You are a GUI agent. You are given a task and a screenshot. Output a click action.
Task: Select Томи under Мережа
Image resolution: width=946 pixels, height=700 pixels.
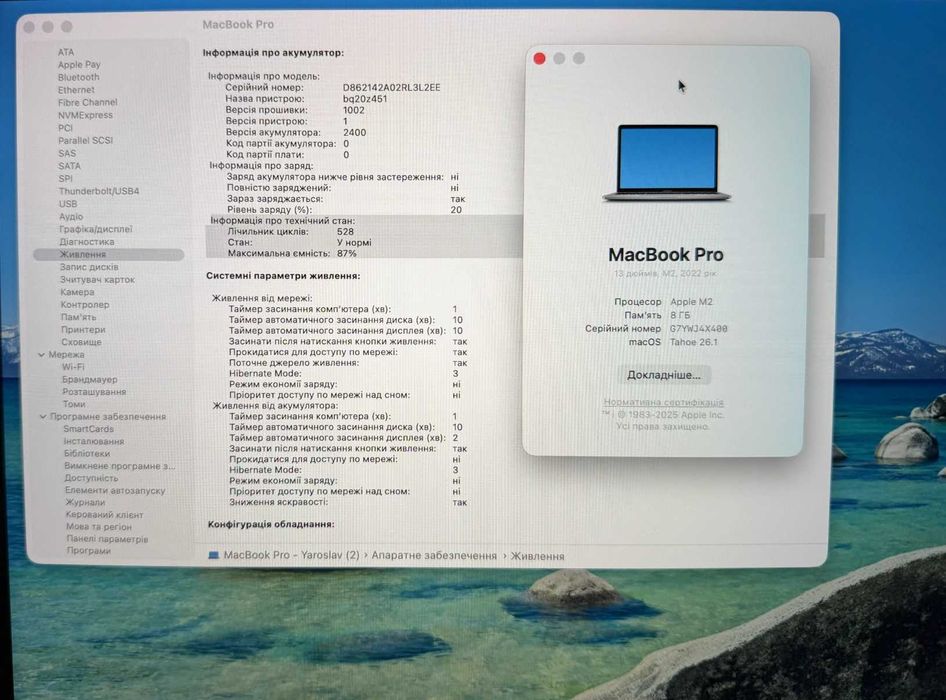click(74, 404)
